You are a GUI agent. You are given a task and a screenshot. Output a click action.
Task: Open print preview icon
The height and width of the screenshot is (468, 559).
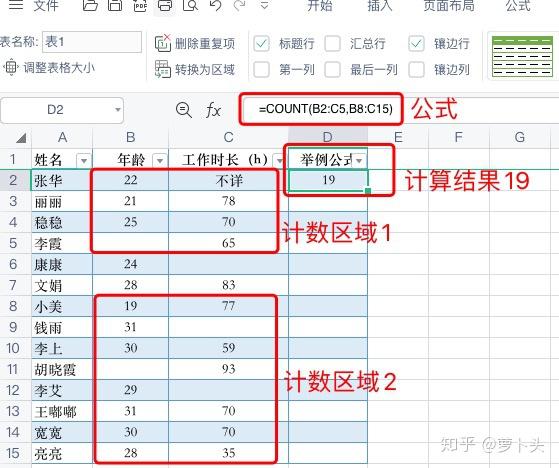[190, 5]
